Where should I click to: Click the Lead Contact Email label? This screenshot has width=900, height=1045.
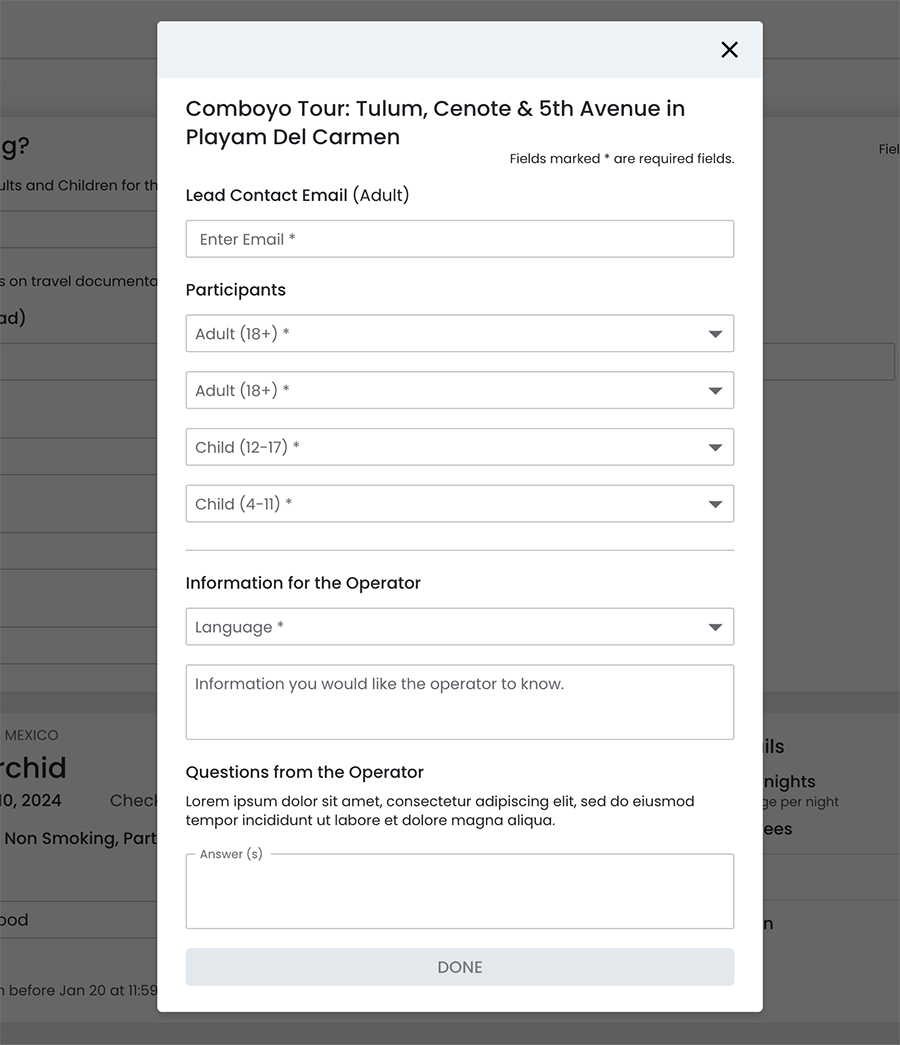297,196
